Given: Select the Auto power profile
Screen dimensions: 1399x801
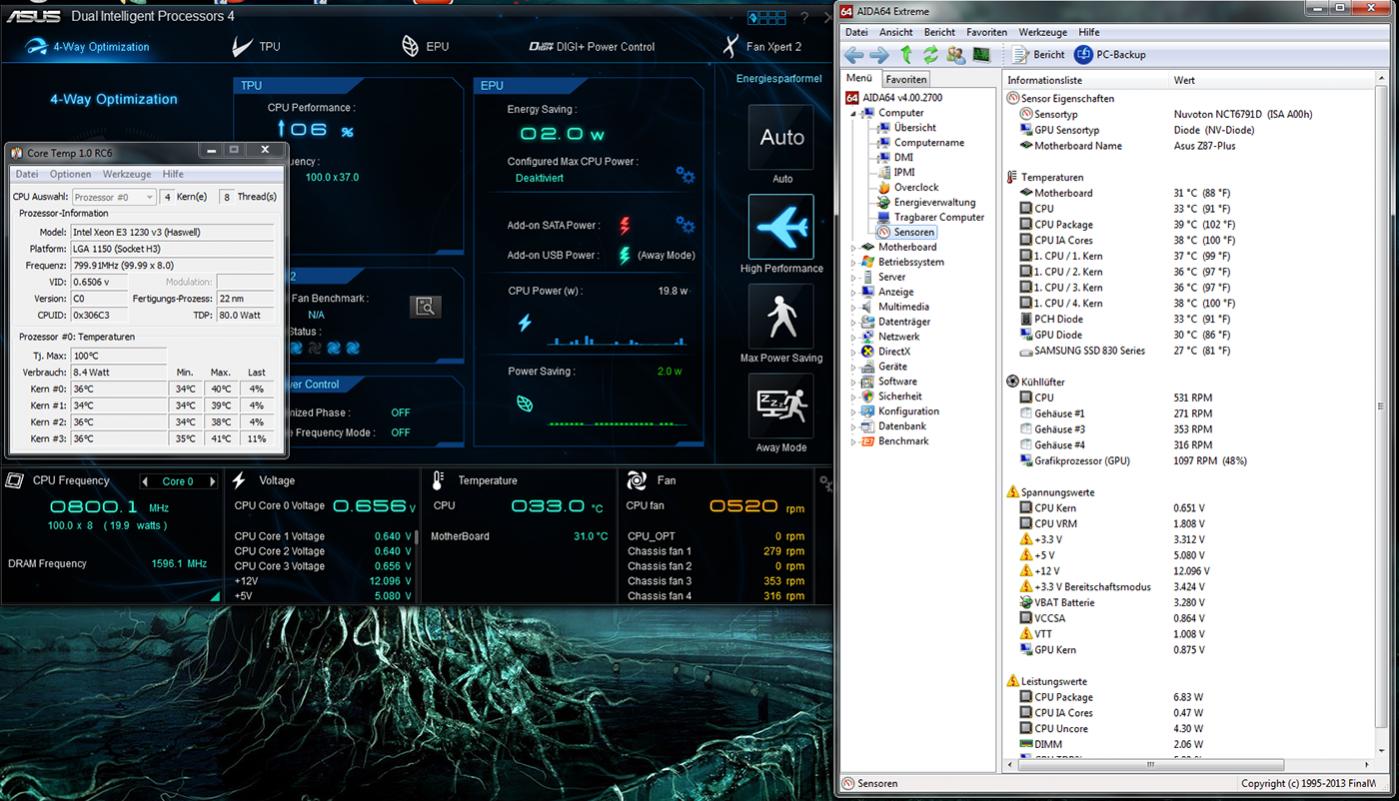Looking at the screenshot, I should (x=781, y=138).
